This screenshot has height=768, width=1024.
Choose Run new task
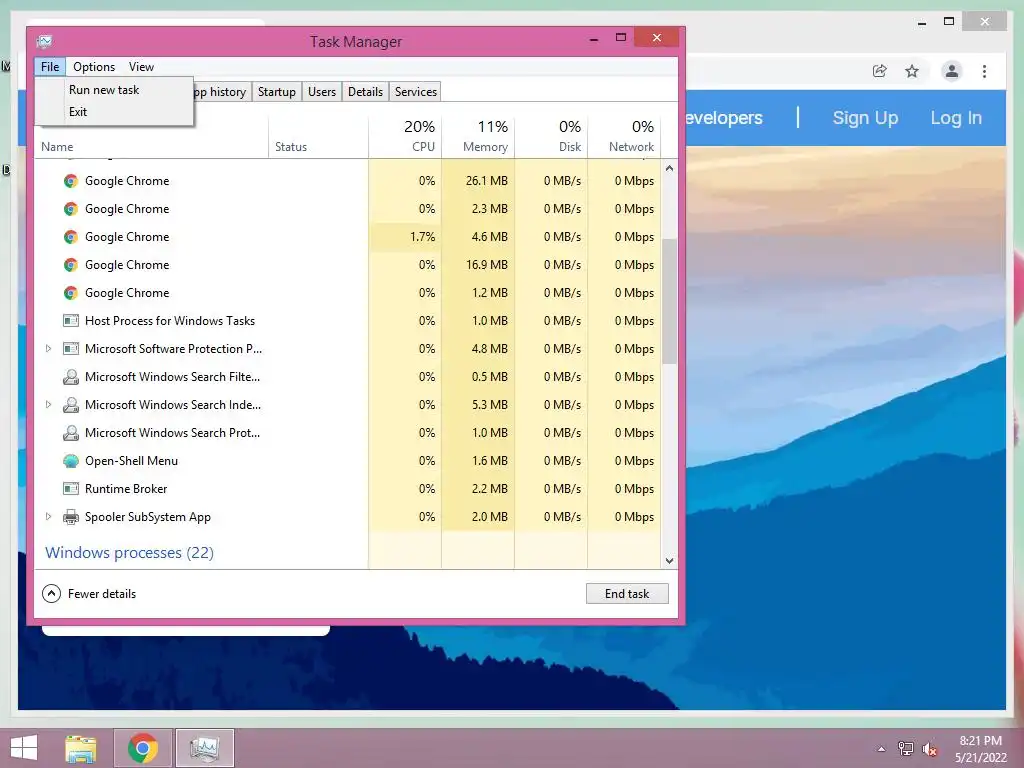click(104, 90)
